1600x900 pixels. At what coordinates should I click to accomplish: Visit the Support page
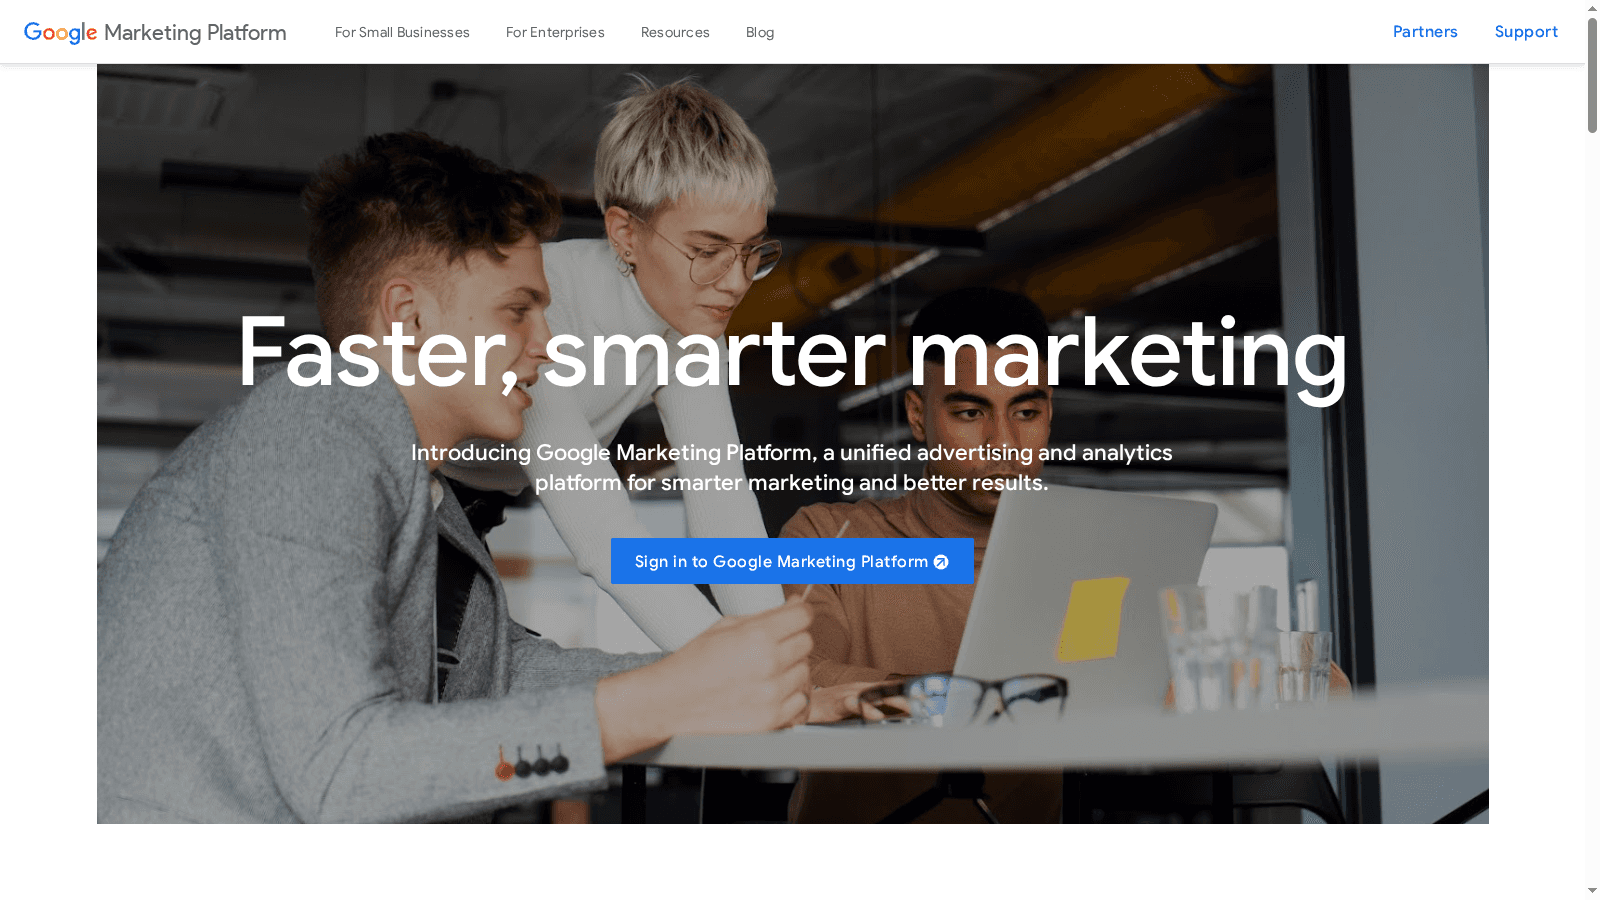tap(1526, 32)
